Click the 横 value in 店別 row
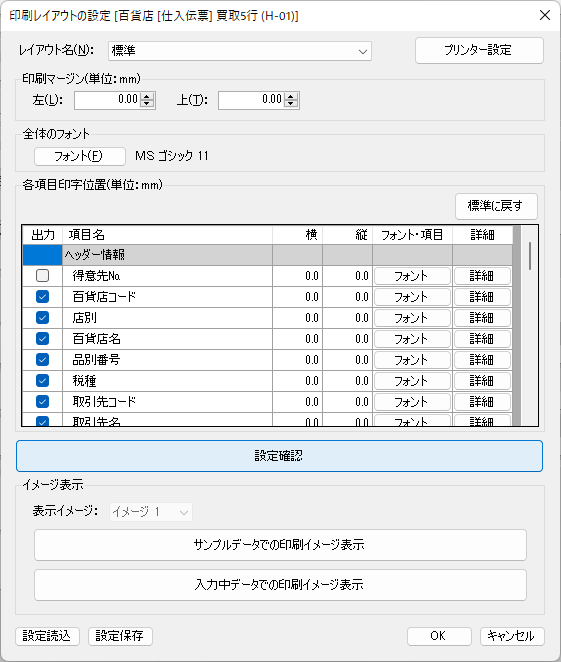 (x=298, y=318)
